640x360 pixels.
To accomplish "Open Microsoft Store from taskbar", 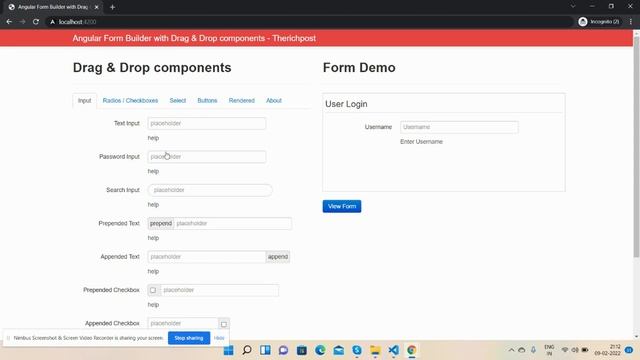I will [x=302, y=350].
